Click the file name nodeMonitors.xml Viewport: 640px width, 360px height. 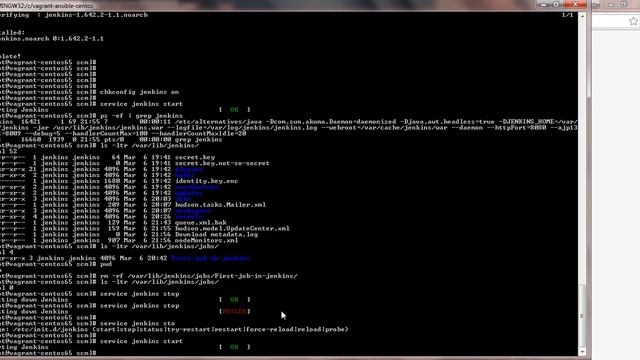207,240
